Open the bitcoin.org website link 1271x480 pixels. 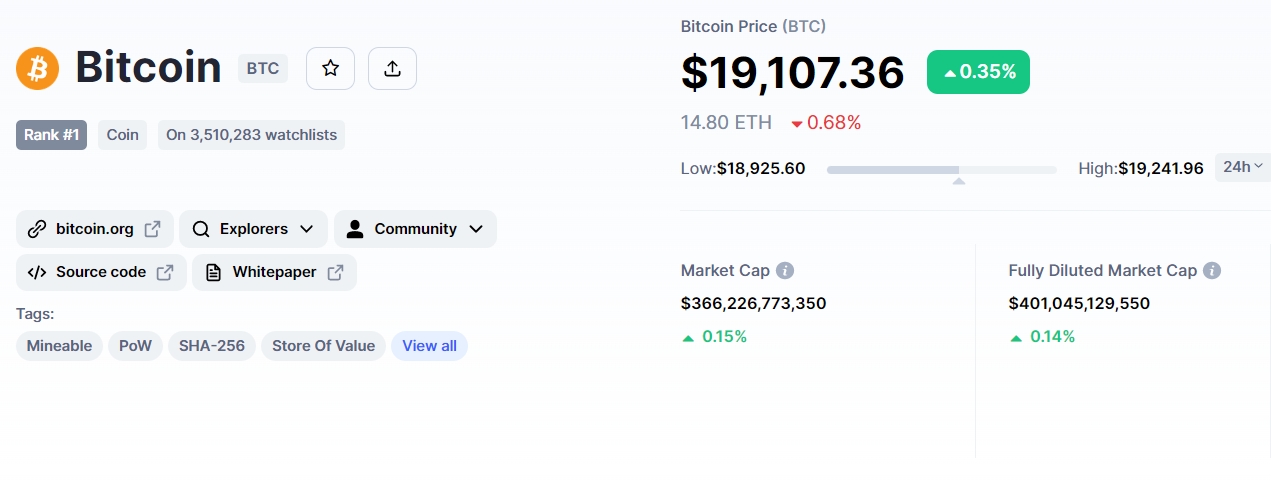pyautogui.click(x=95, y=229)
